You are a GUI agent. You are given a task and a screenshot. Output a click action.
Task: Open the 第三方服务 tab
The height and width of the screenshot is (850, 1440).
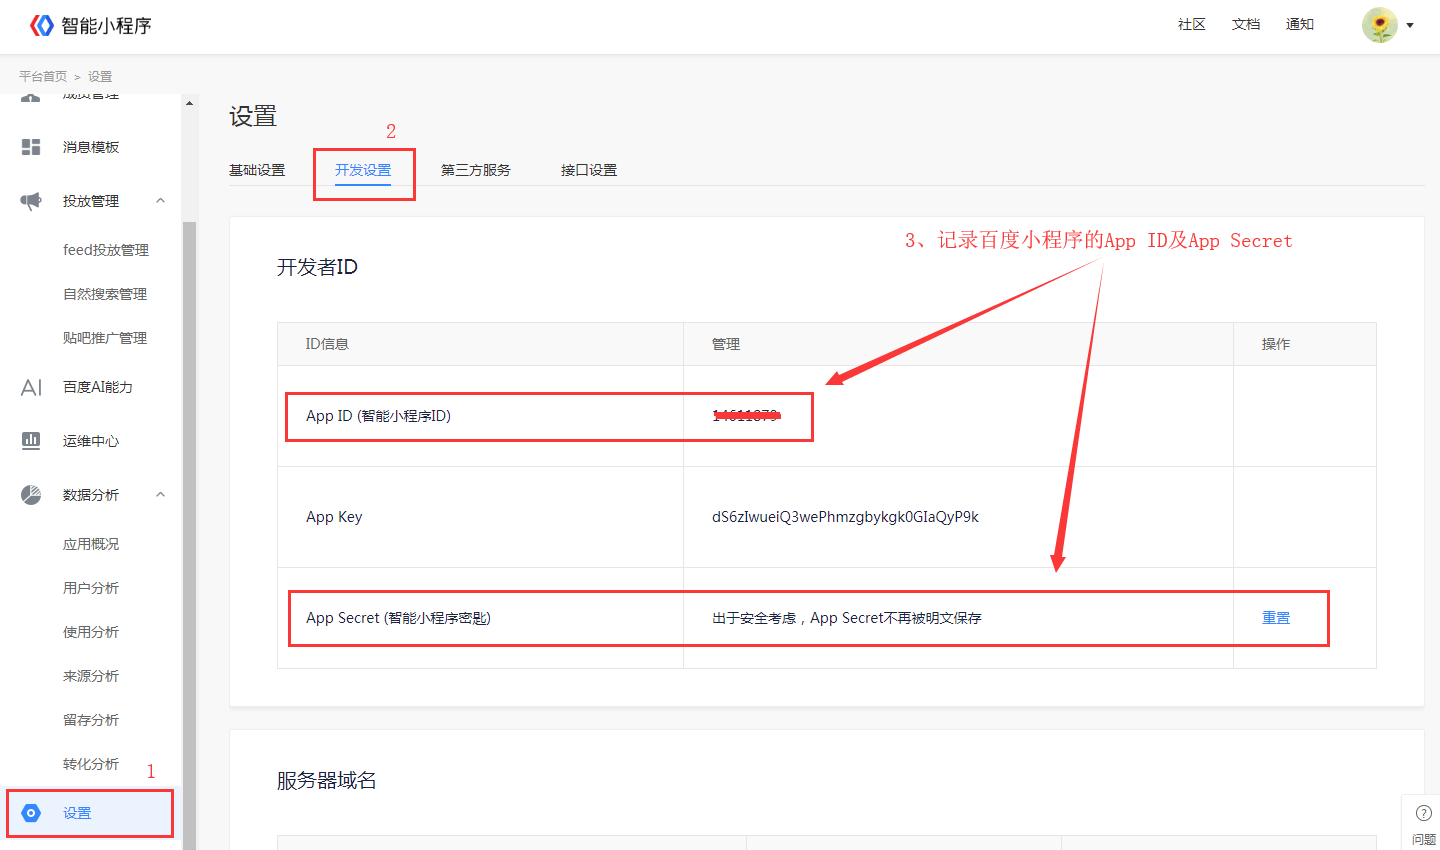pos(476,170)
